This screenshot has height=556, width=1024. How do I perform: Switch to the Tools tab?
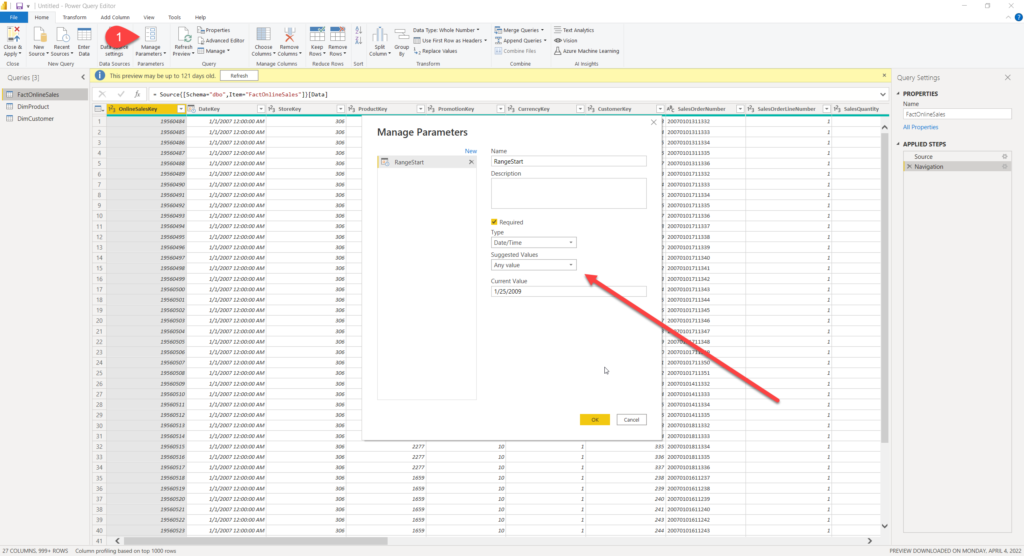[174, 18]
